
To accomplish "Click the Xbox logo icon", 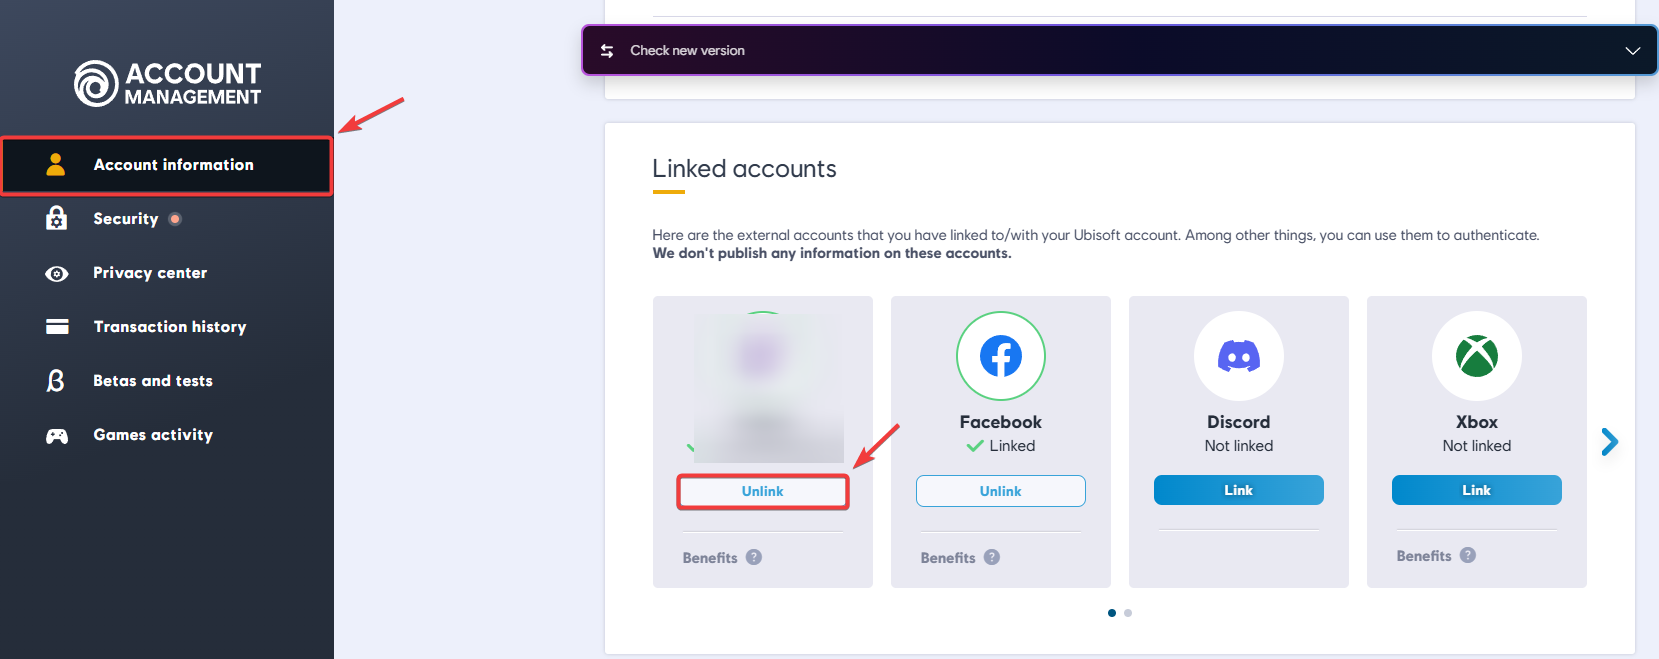I will point(1476,356).
